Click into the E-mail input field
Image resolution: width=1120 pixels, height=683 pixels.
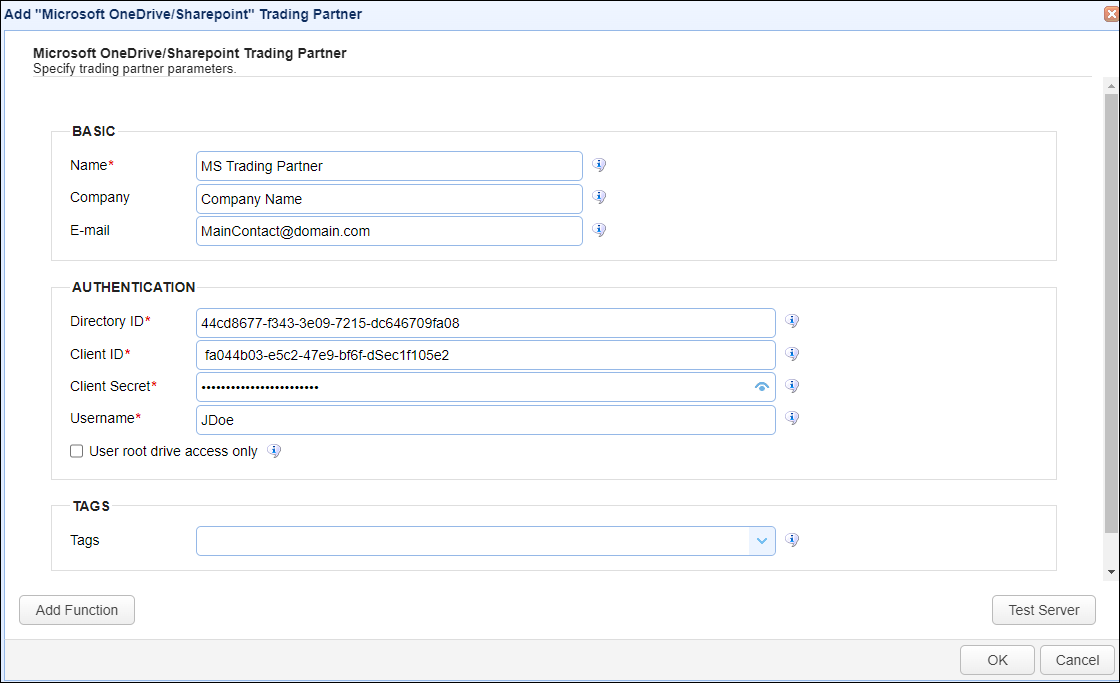tap(389, 231)
